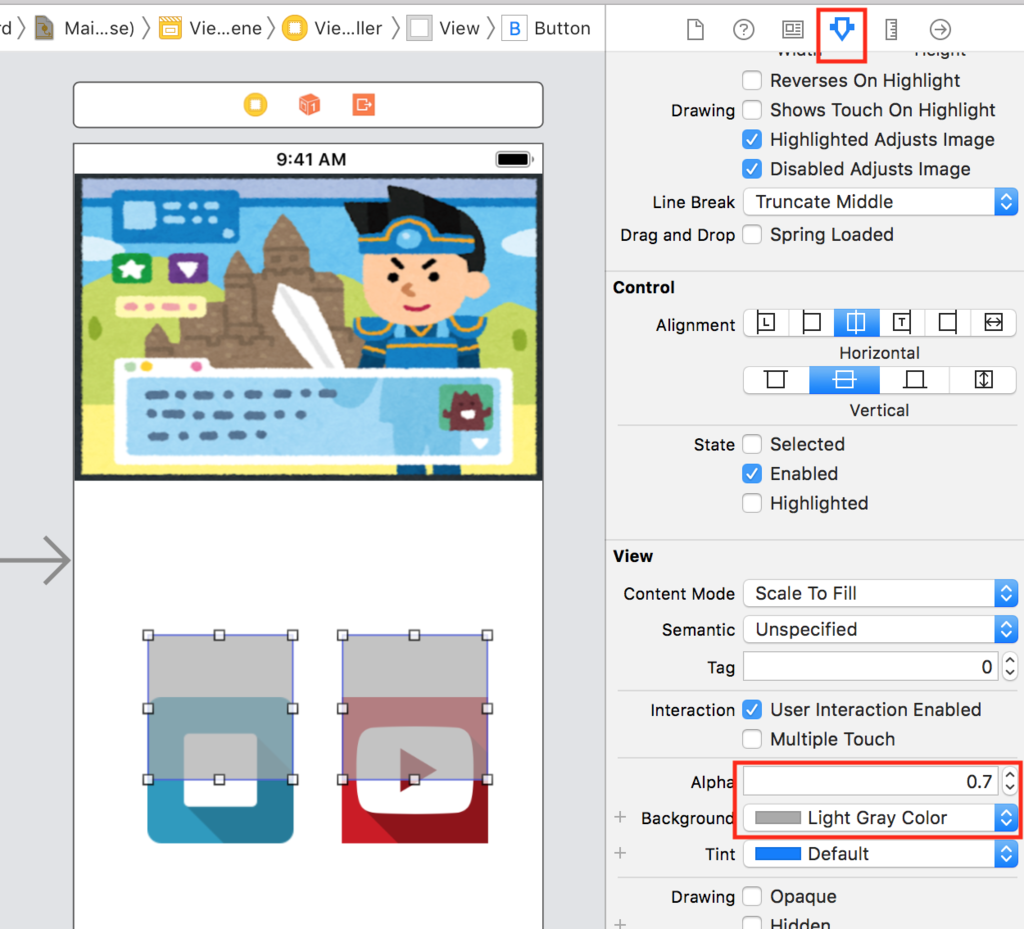Set vertical alignment to center
Screen dimensions: 1024x929
844,379
